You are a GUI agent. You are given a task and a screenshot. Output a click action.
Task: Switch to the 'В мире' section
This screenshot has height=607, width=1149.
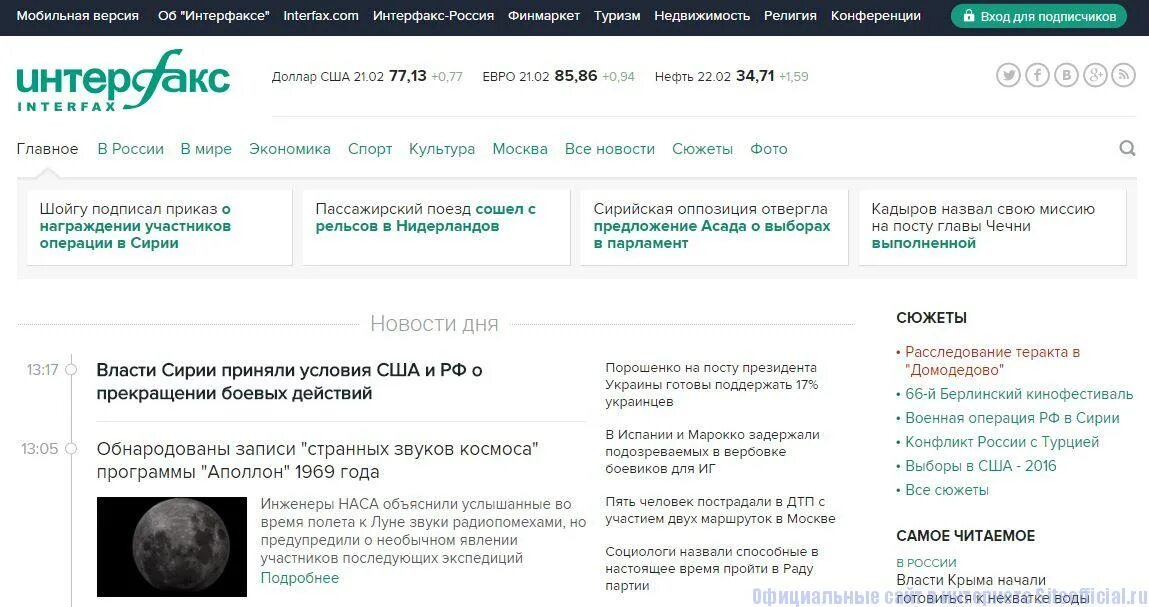(206, 149)
